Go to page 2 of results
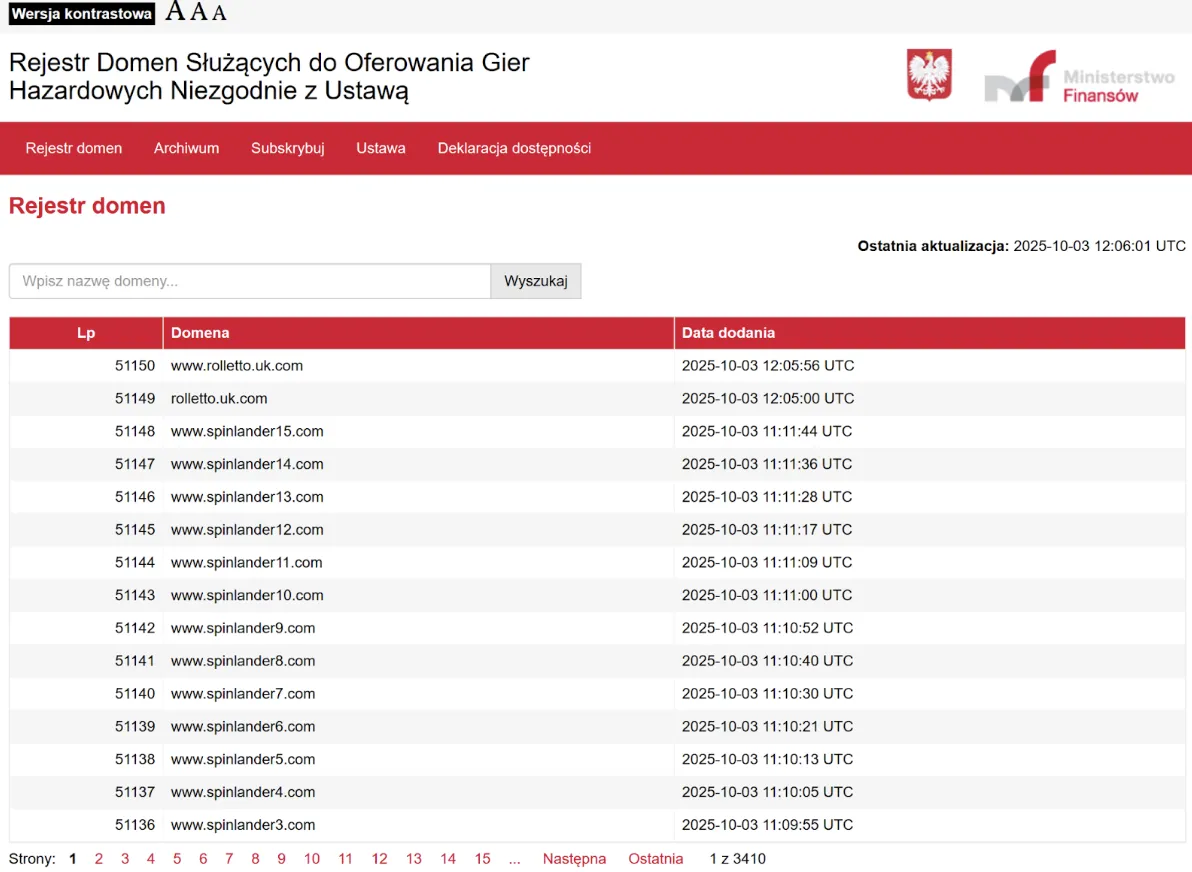This screenshot has height=872, width=1192. tap(99, 859)
